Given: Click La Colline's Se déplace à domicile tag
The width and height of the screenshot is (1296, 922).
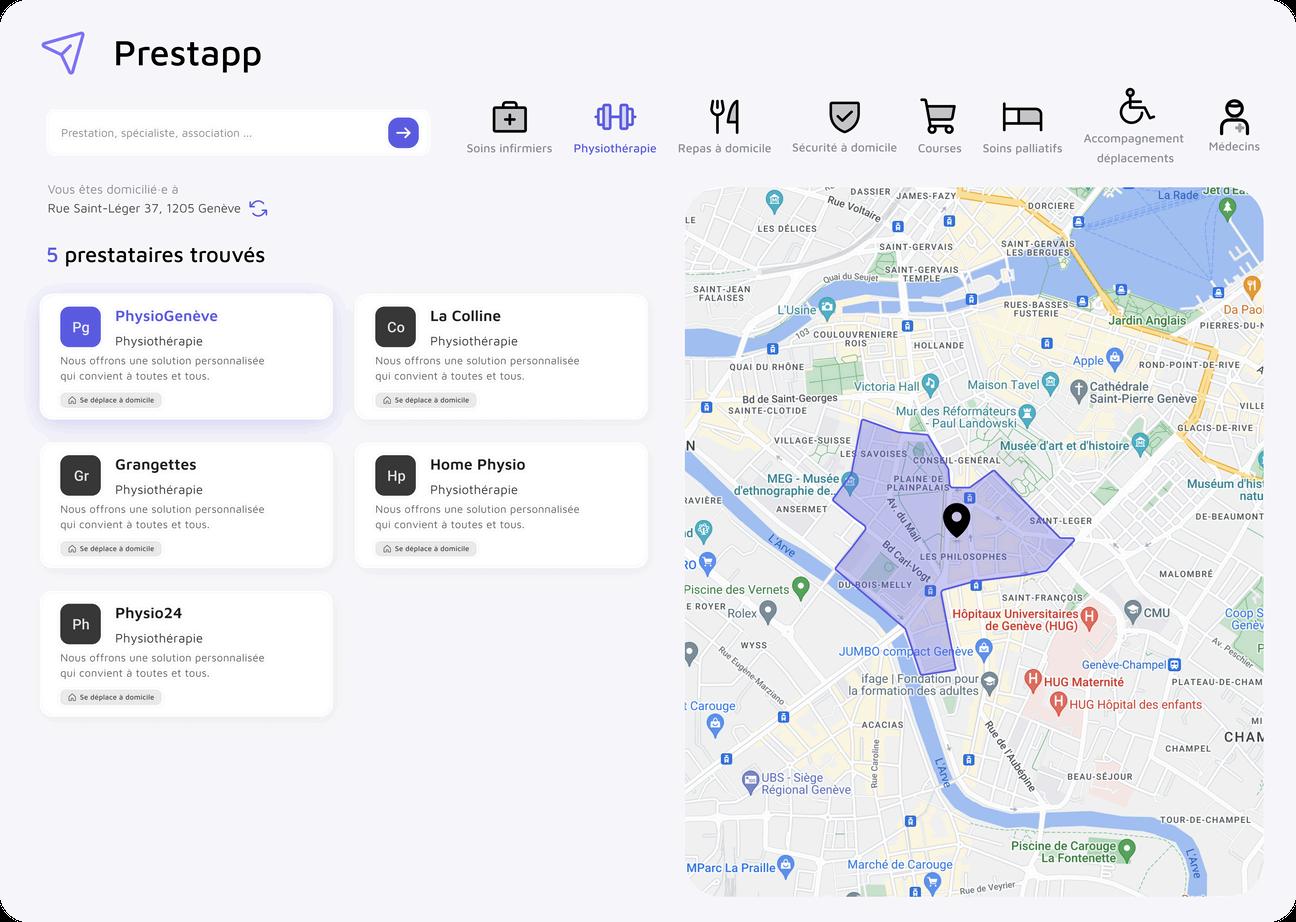Looking at the screenshot, I should tap(426, 400).
